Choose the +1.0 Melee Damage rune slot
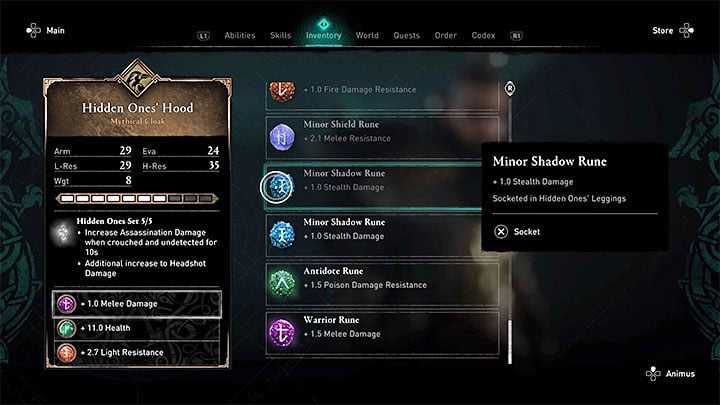The width and height of the screenshot is (720, 405). 137,304
